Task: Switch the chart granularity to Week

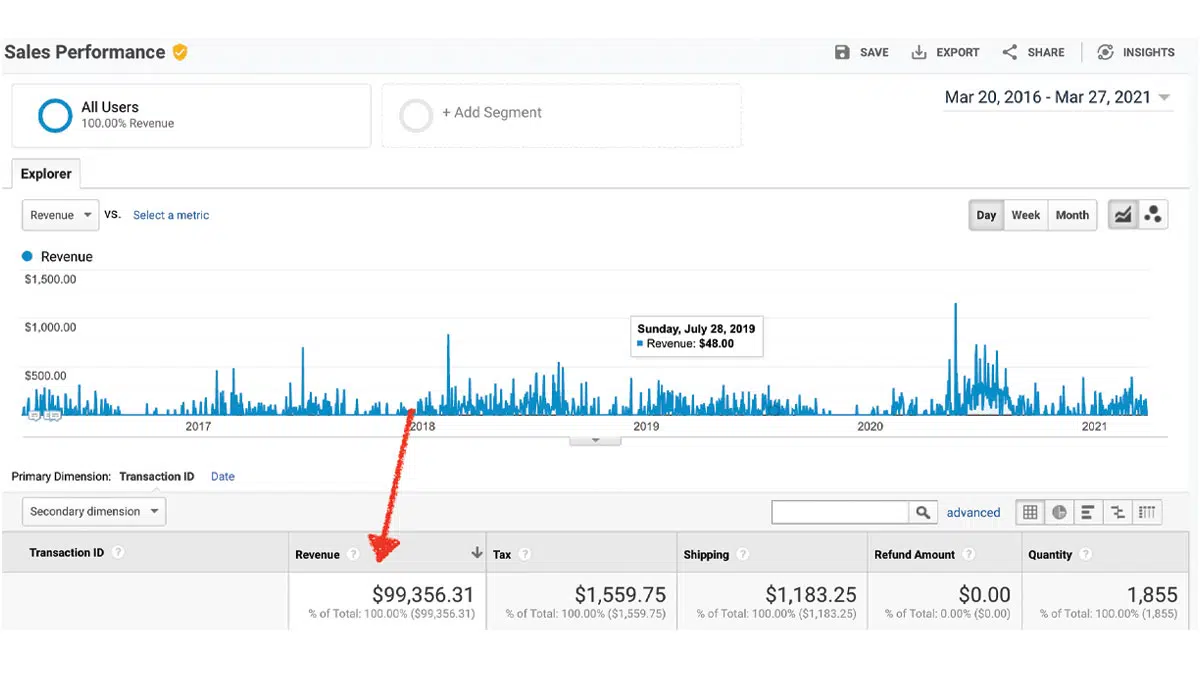Action: click(x=1025, y=214)
